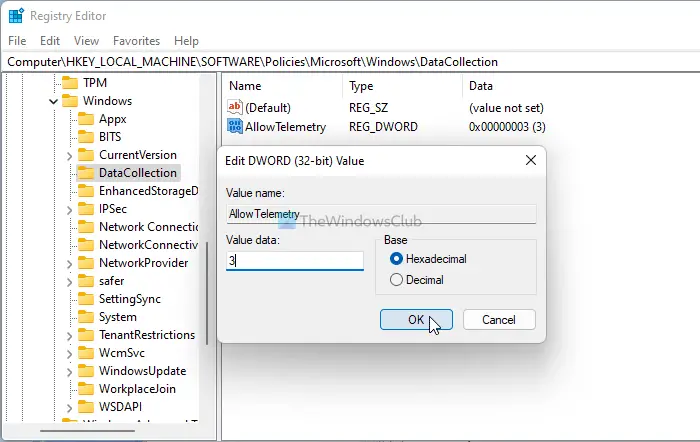Collapse the Windows tree node
The height and width of the screenshot is (442, 700).
[54, 101]
